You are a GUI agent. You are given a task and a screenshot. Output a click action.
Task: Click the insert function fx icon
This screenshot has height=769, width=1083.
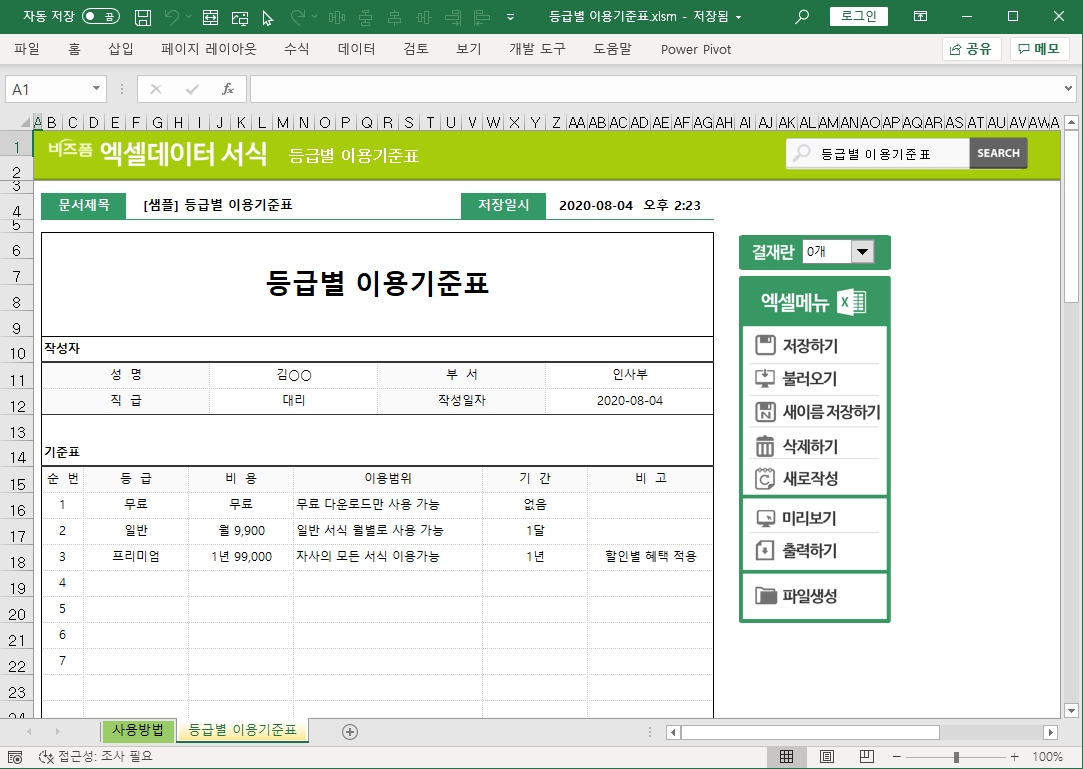pyautogui.click(x=227, y=89)
